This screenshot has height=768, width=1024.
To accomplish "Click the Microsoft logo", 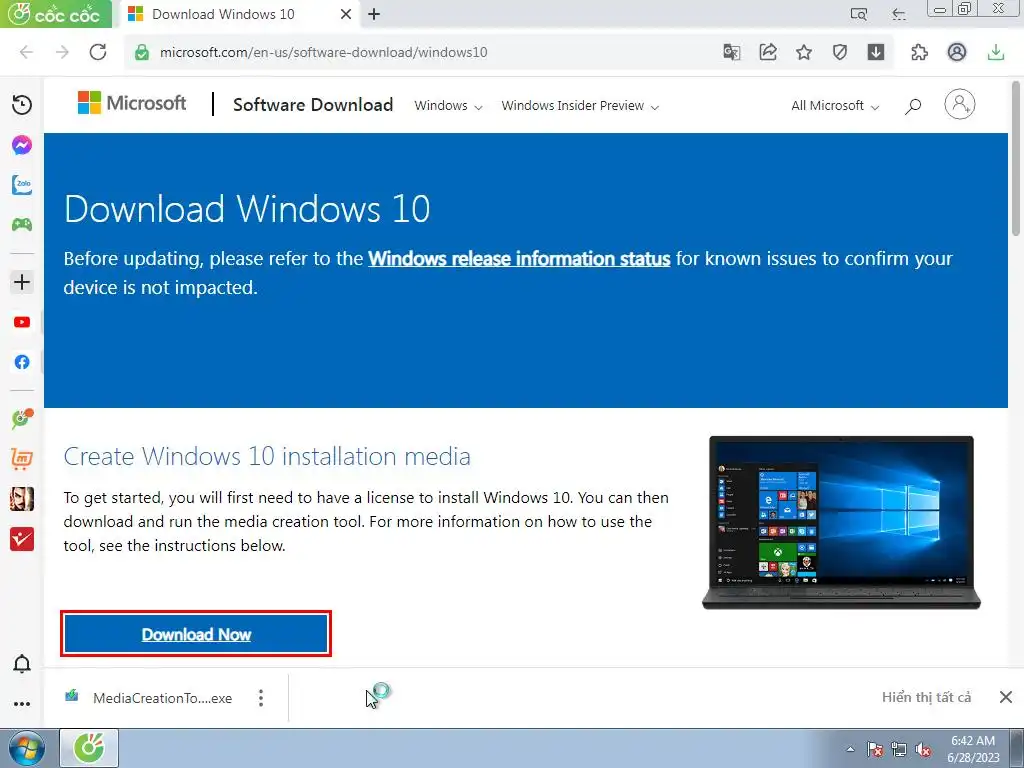I will (132, 103).
